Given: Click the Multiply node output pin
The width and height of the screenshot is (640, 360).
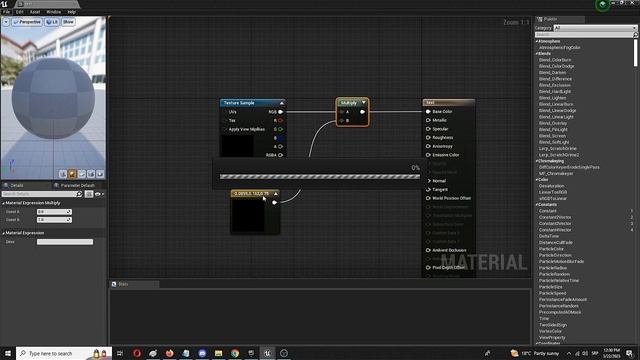Looking at the screenshot, I should pyautogui.click(x=362, y=112).
